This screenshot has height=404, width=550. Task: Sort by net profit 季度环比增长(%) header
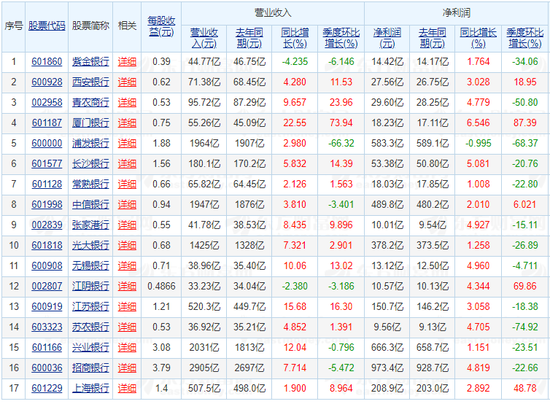(525, 38)
